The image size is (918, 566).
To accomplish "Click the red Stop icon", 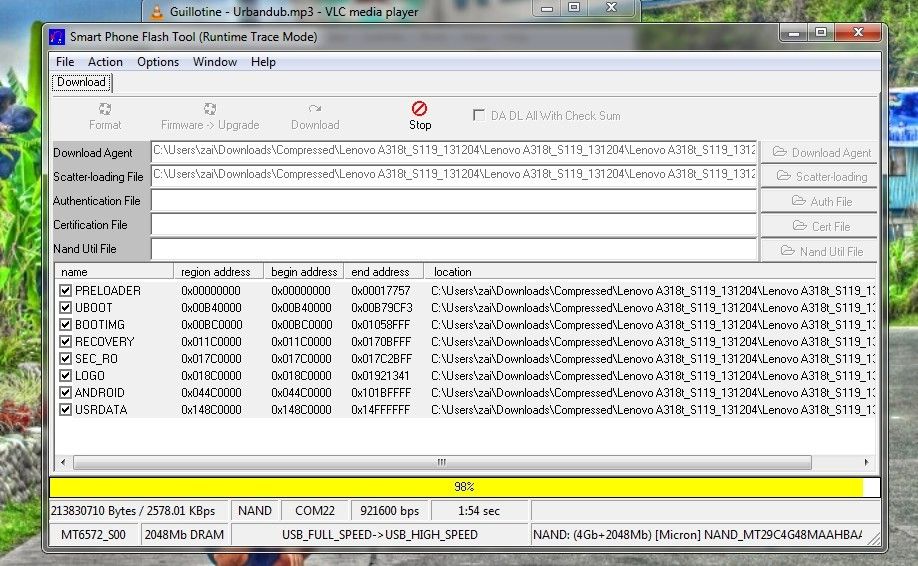I will [x=420, y=108].
